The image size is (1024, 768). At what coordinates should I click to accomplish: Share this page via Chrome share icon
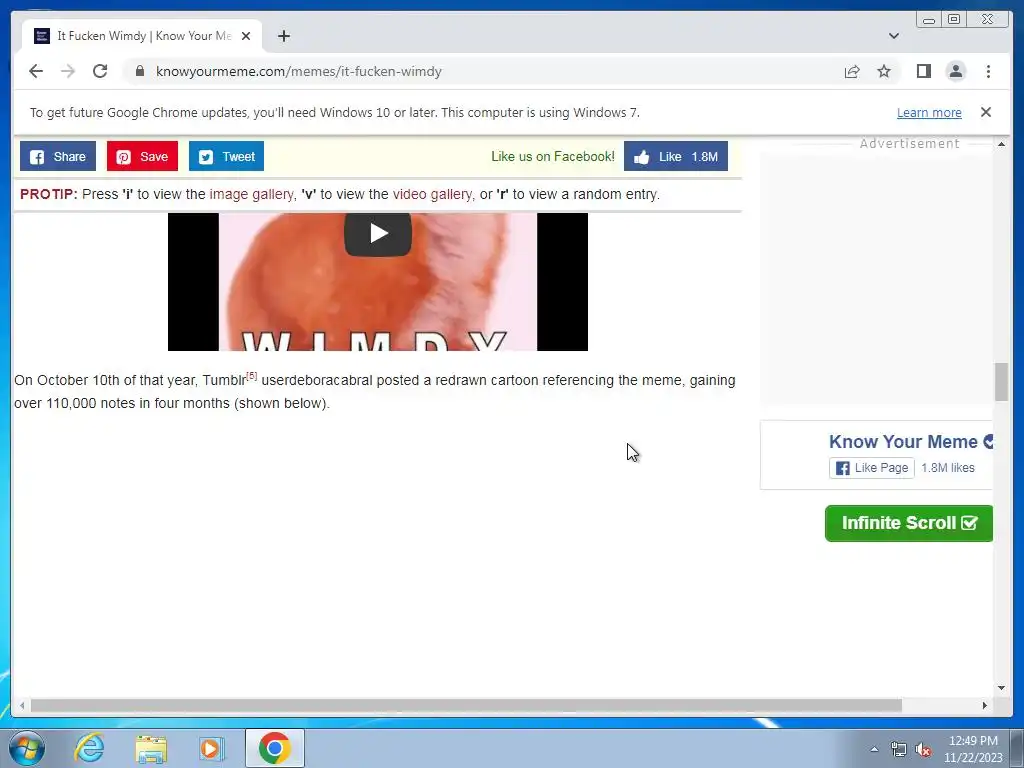(x=852, y=71)
